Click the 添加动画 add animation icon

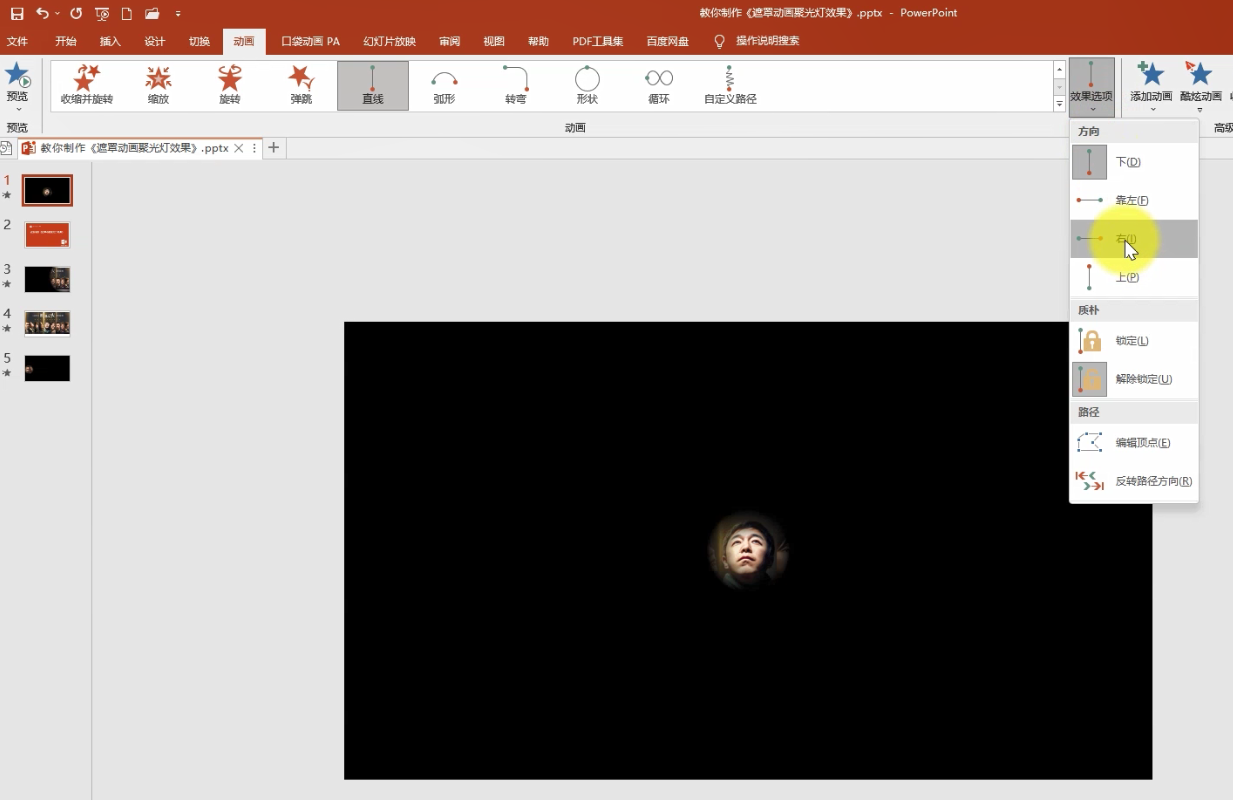coord(1151,82)
